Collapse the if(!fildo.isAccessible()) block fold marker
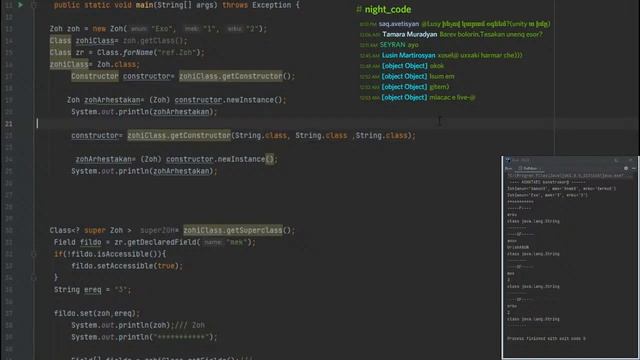This screenshot has width=640, height=360. point(34,254)
